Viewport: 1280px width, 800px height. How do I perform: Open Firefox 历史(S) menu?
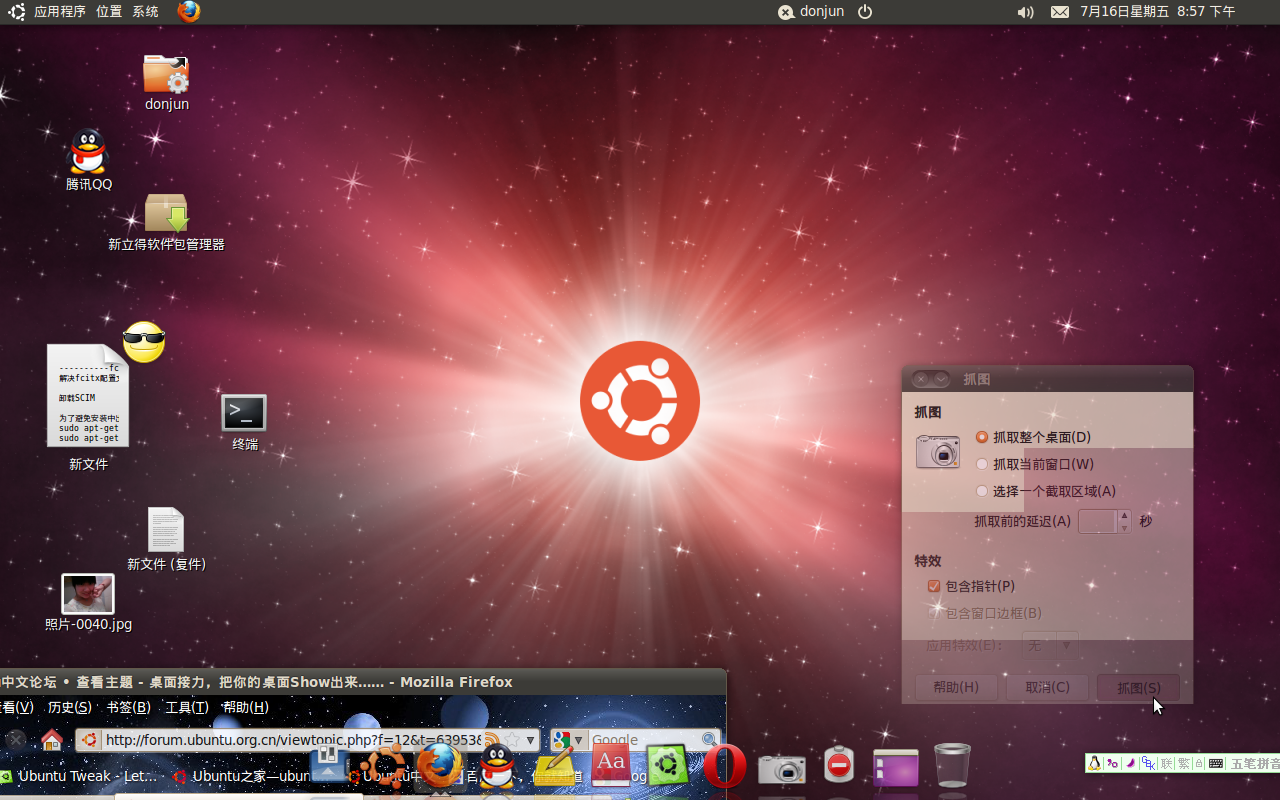(x=69, y=707)
